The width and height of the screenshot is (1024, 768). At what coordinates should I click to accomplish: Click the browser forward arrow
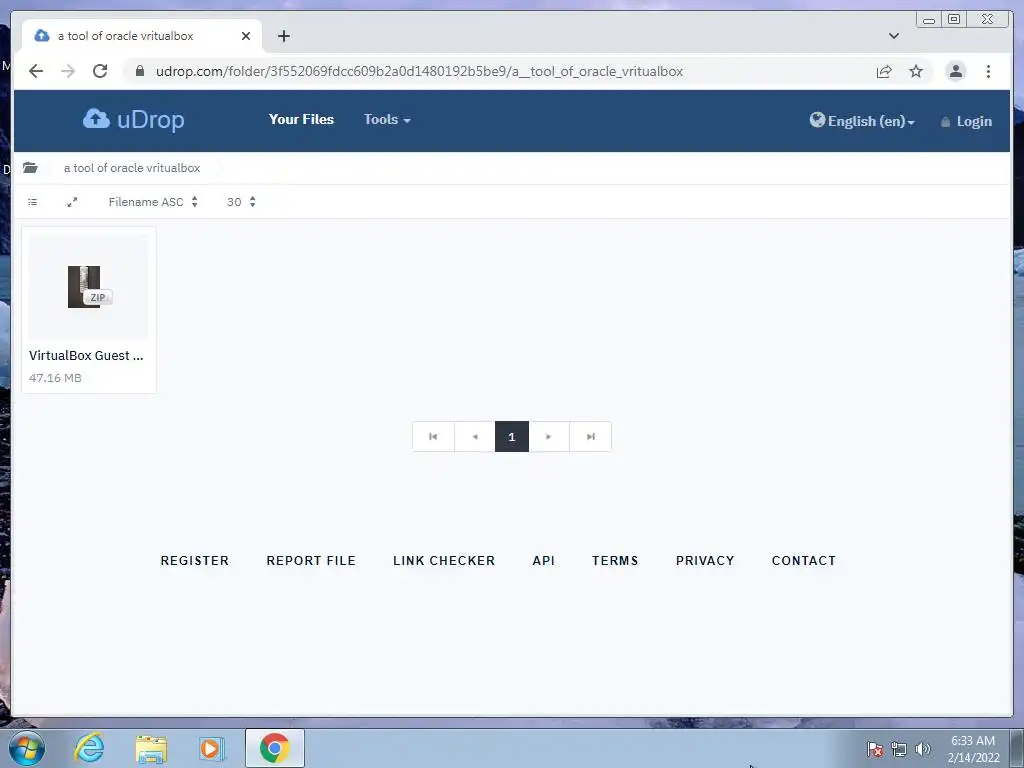coord(68,71)
